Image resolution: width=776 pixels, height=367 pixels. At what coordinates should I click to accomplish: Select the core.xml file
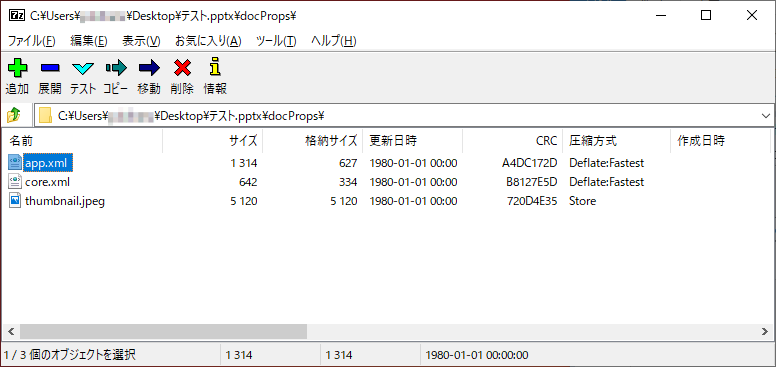[47, 182]
